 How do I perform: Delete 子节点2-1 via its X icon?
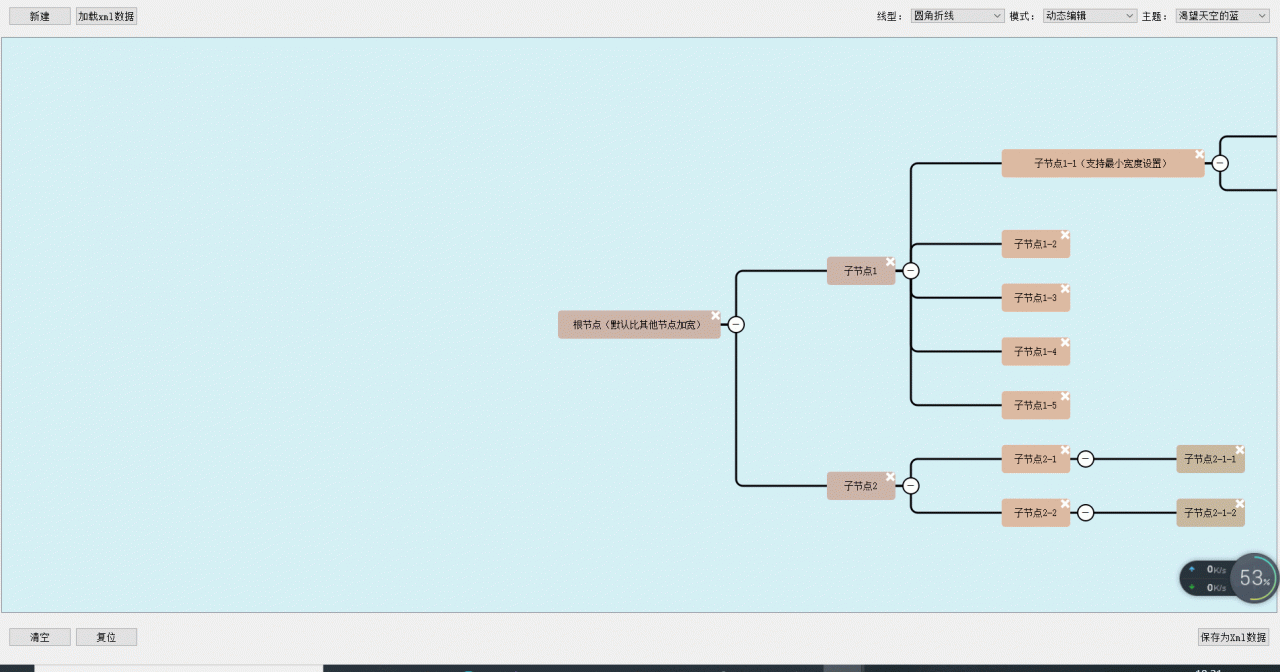[1065, 450]
